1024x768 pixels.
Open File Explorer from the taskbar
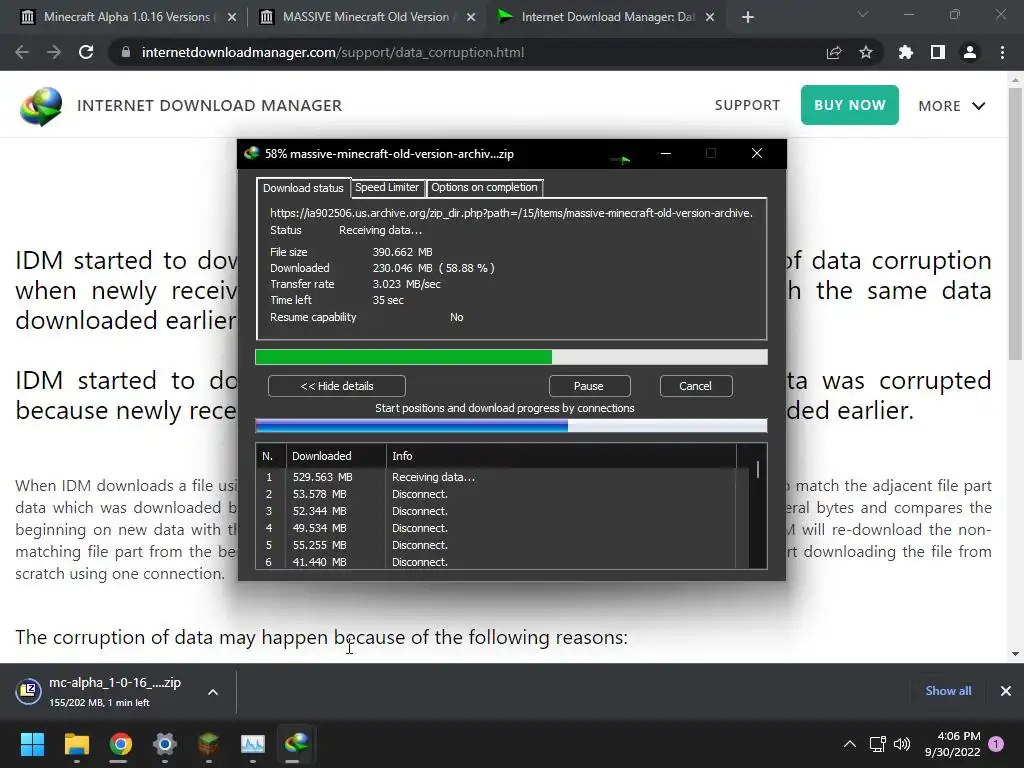(76, 744)
